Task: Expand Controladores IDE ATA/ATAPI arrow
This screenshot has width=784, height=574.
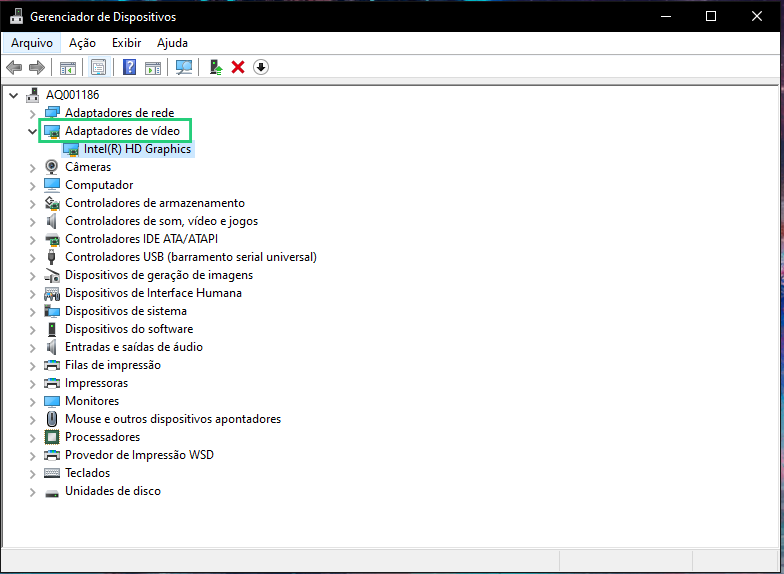Action: pyautogui.click(x=32, y=240)
